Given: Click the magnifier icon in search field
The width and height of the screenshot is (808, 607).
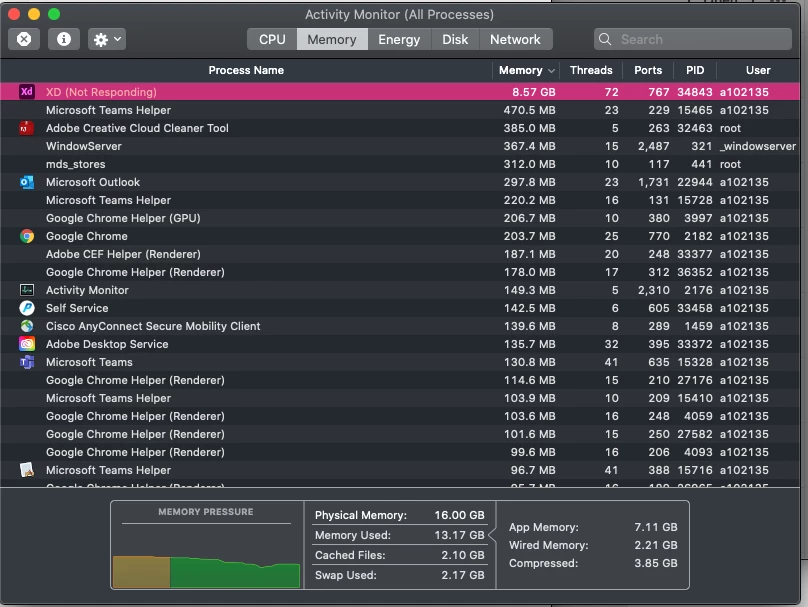Looking at the screenshot, I should tap(605, 39).
